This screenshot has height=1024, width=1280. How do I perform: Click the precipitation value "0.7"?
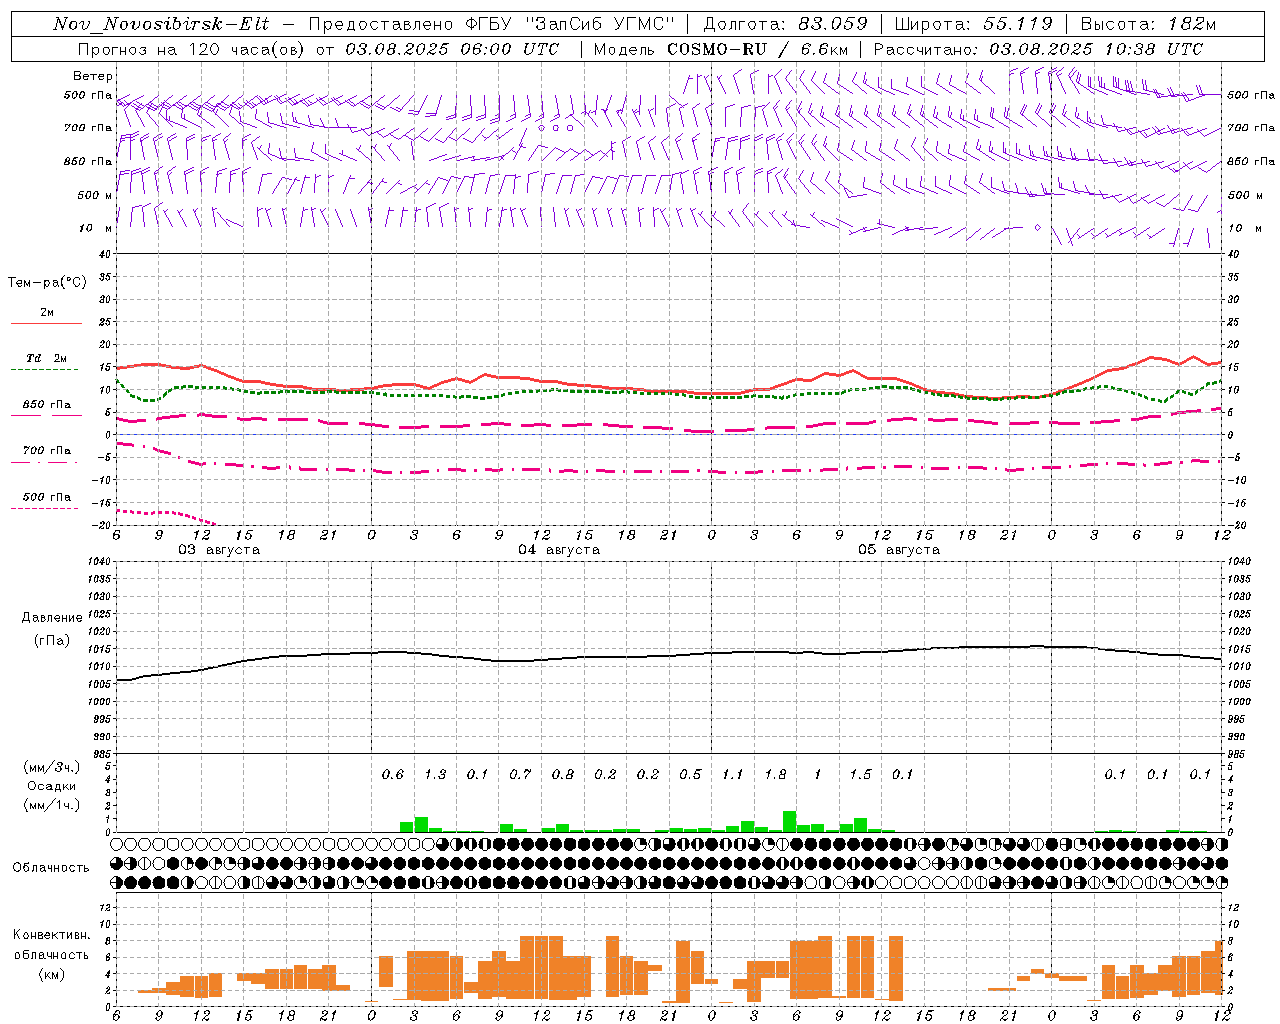[x=520, y=775]
